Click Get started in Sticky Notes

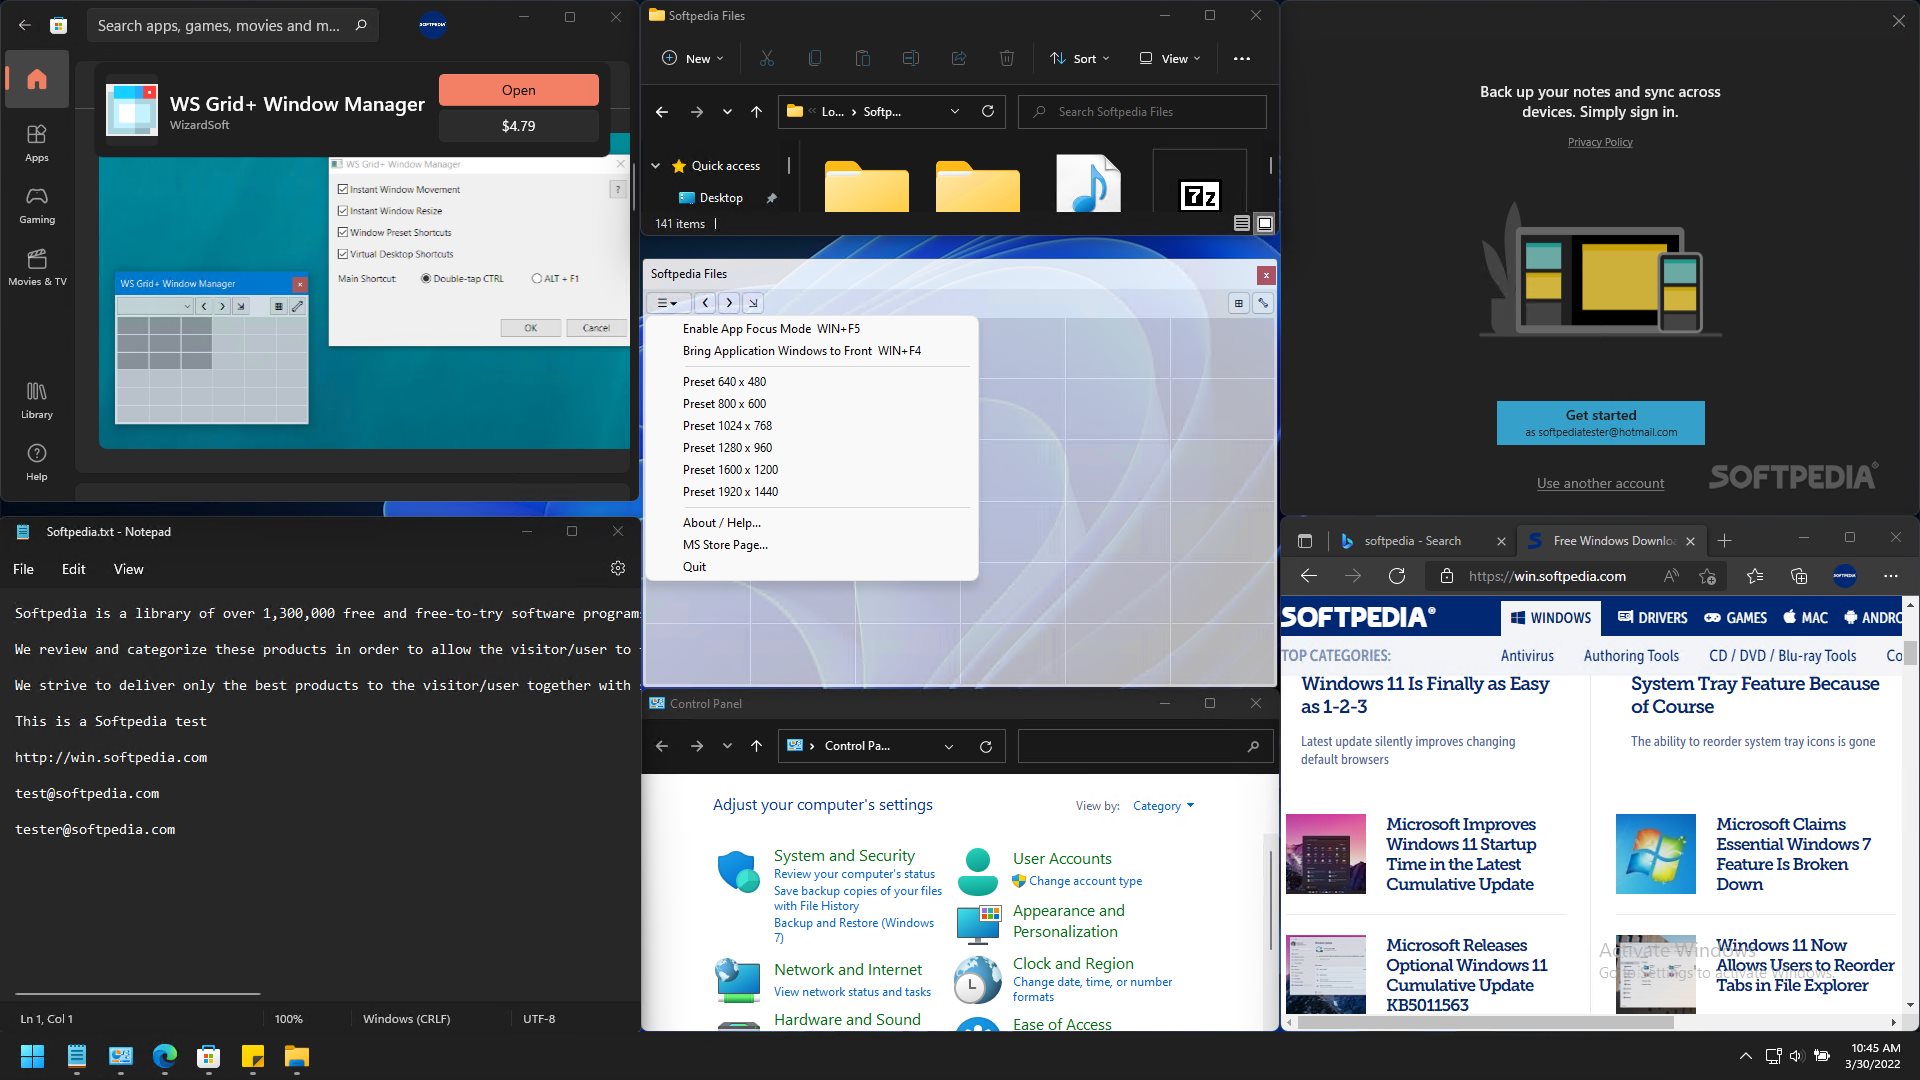pos(1600,423)
